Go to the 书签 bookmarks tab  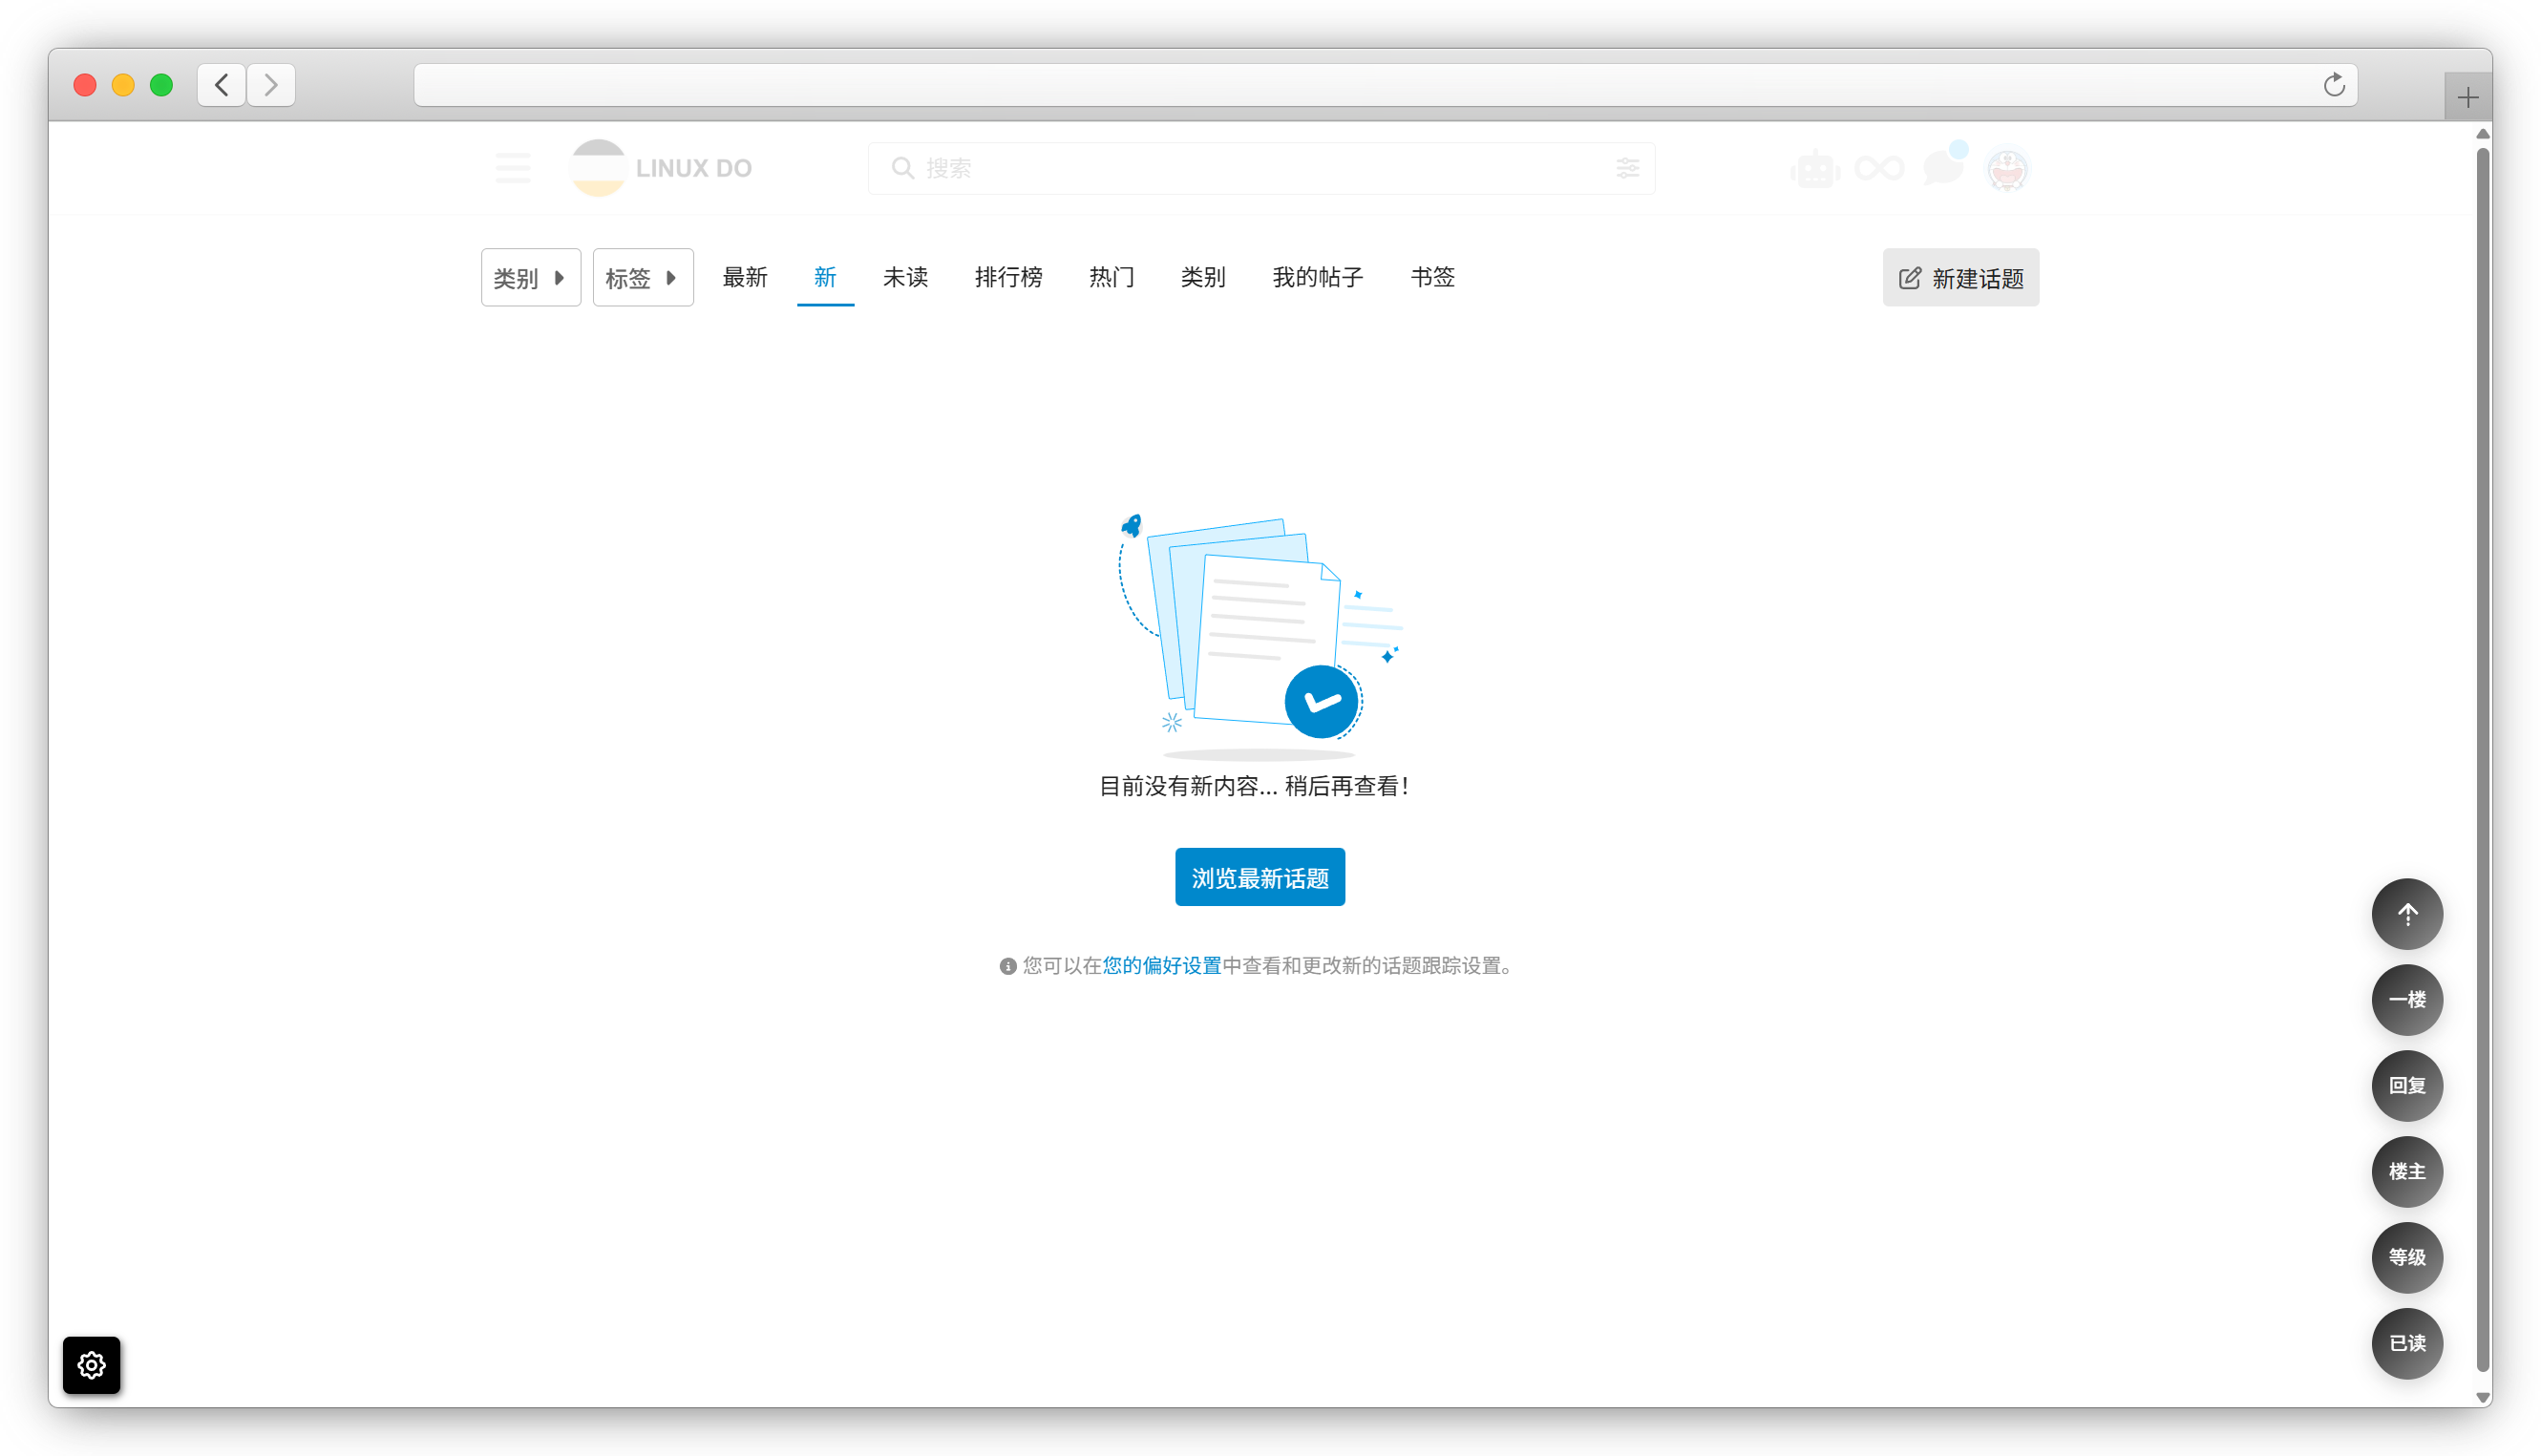pyautogui.click(x=1432, y=277)
